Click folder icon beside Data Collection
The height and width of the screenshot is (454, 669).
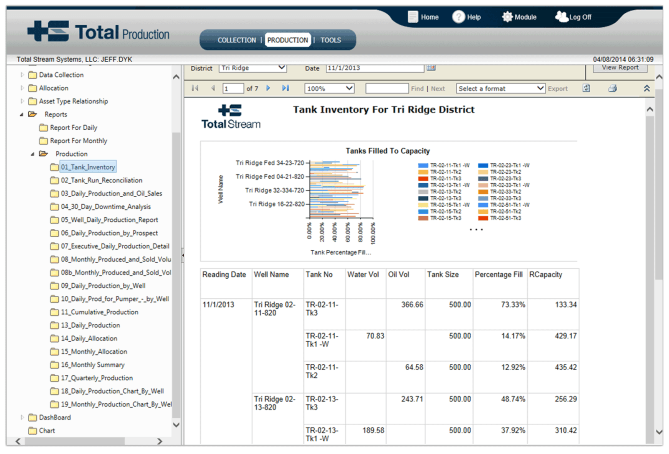[x=32, y=75]
